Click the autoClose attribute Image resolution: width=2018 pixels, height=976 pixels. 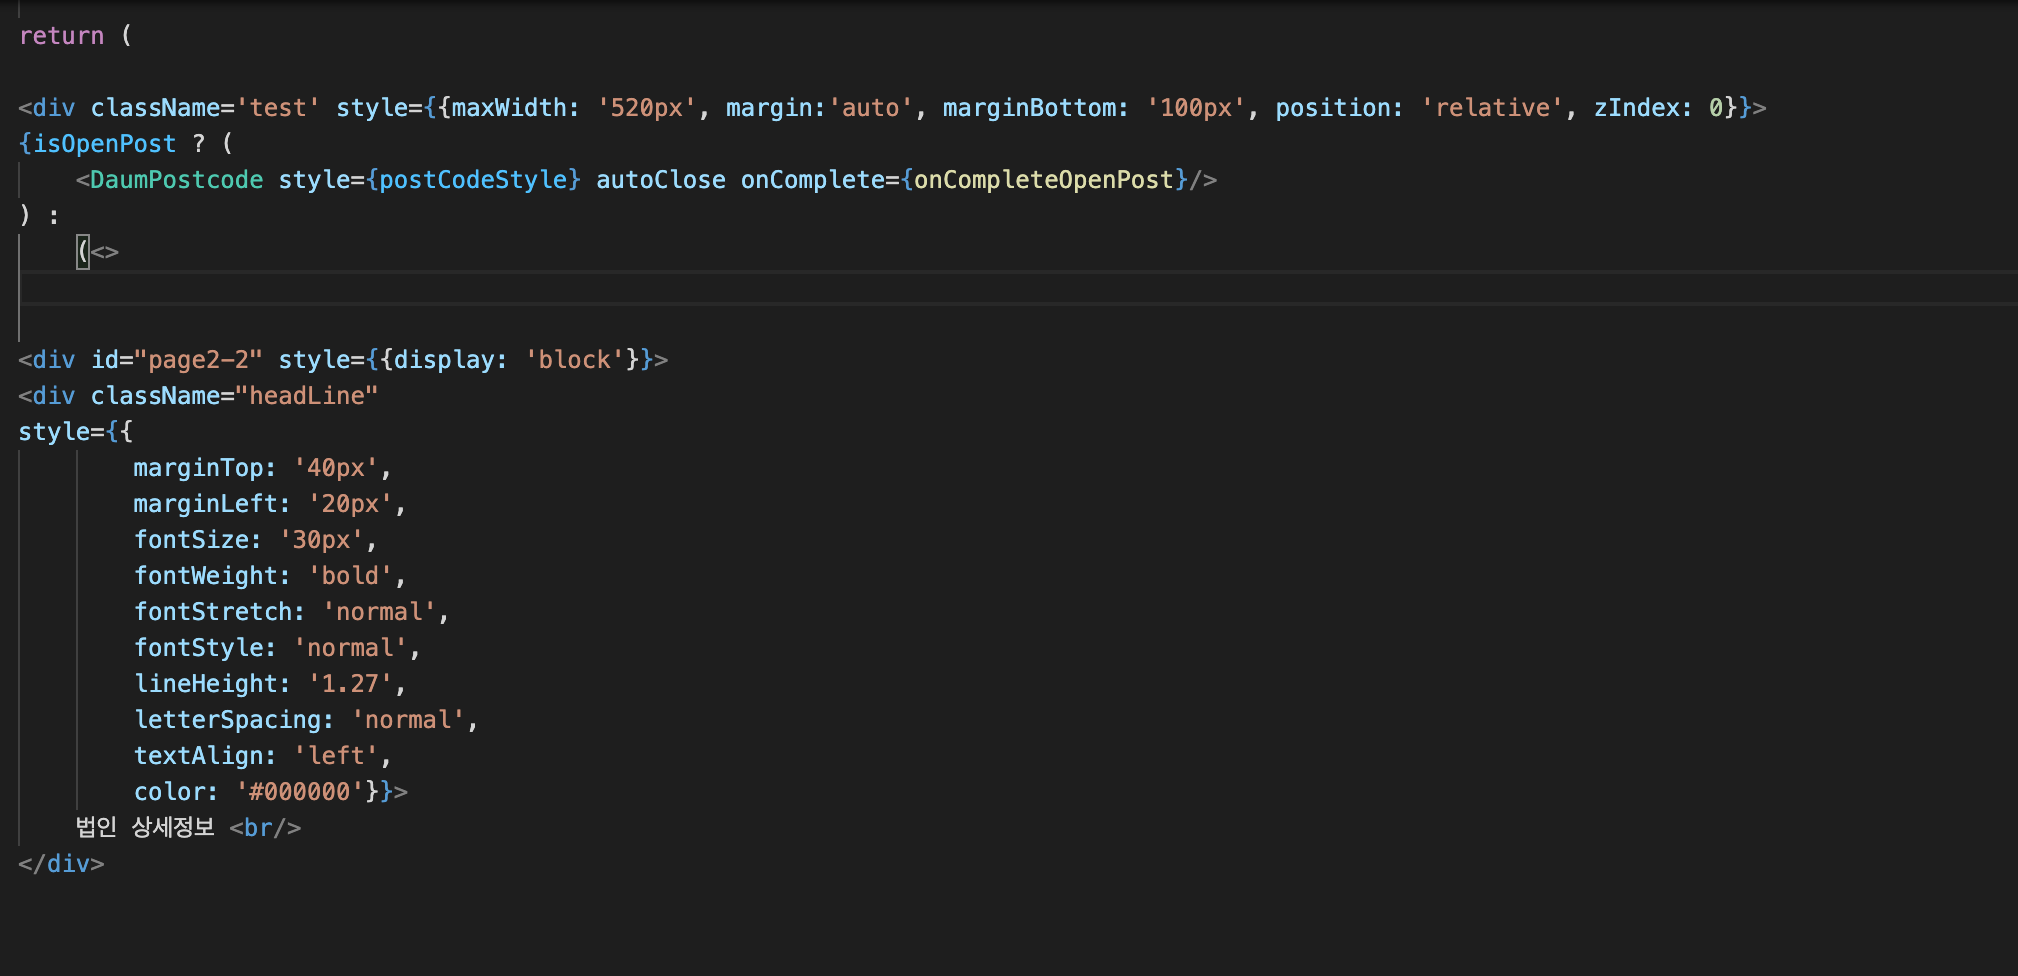coord(661,180)
